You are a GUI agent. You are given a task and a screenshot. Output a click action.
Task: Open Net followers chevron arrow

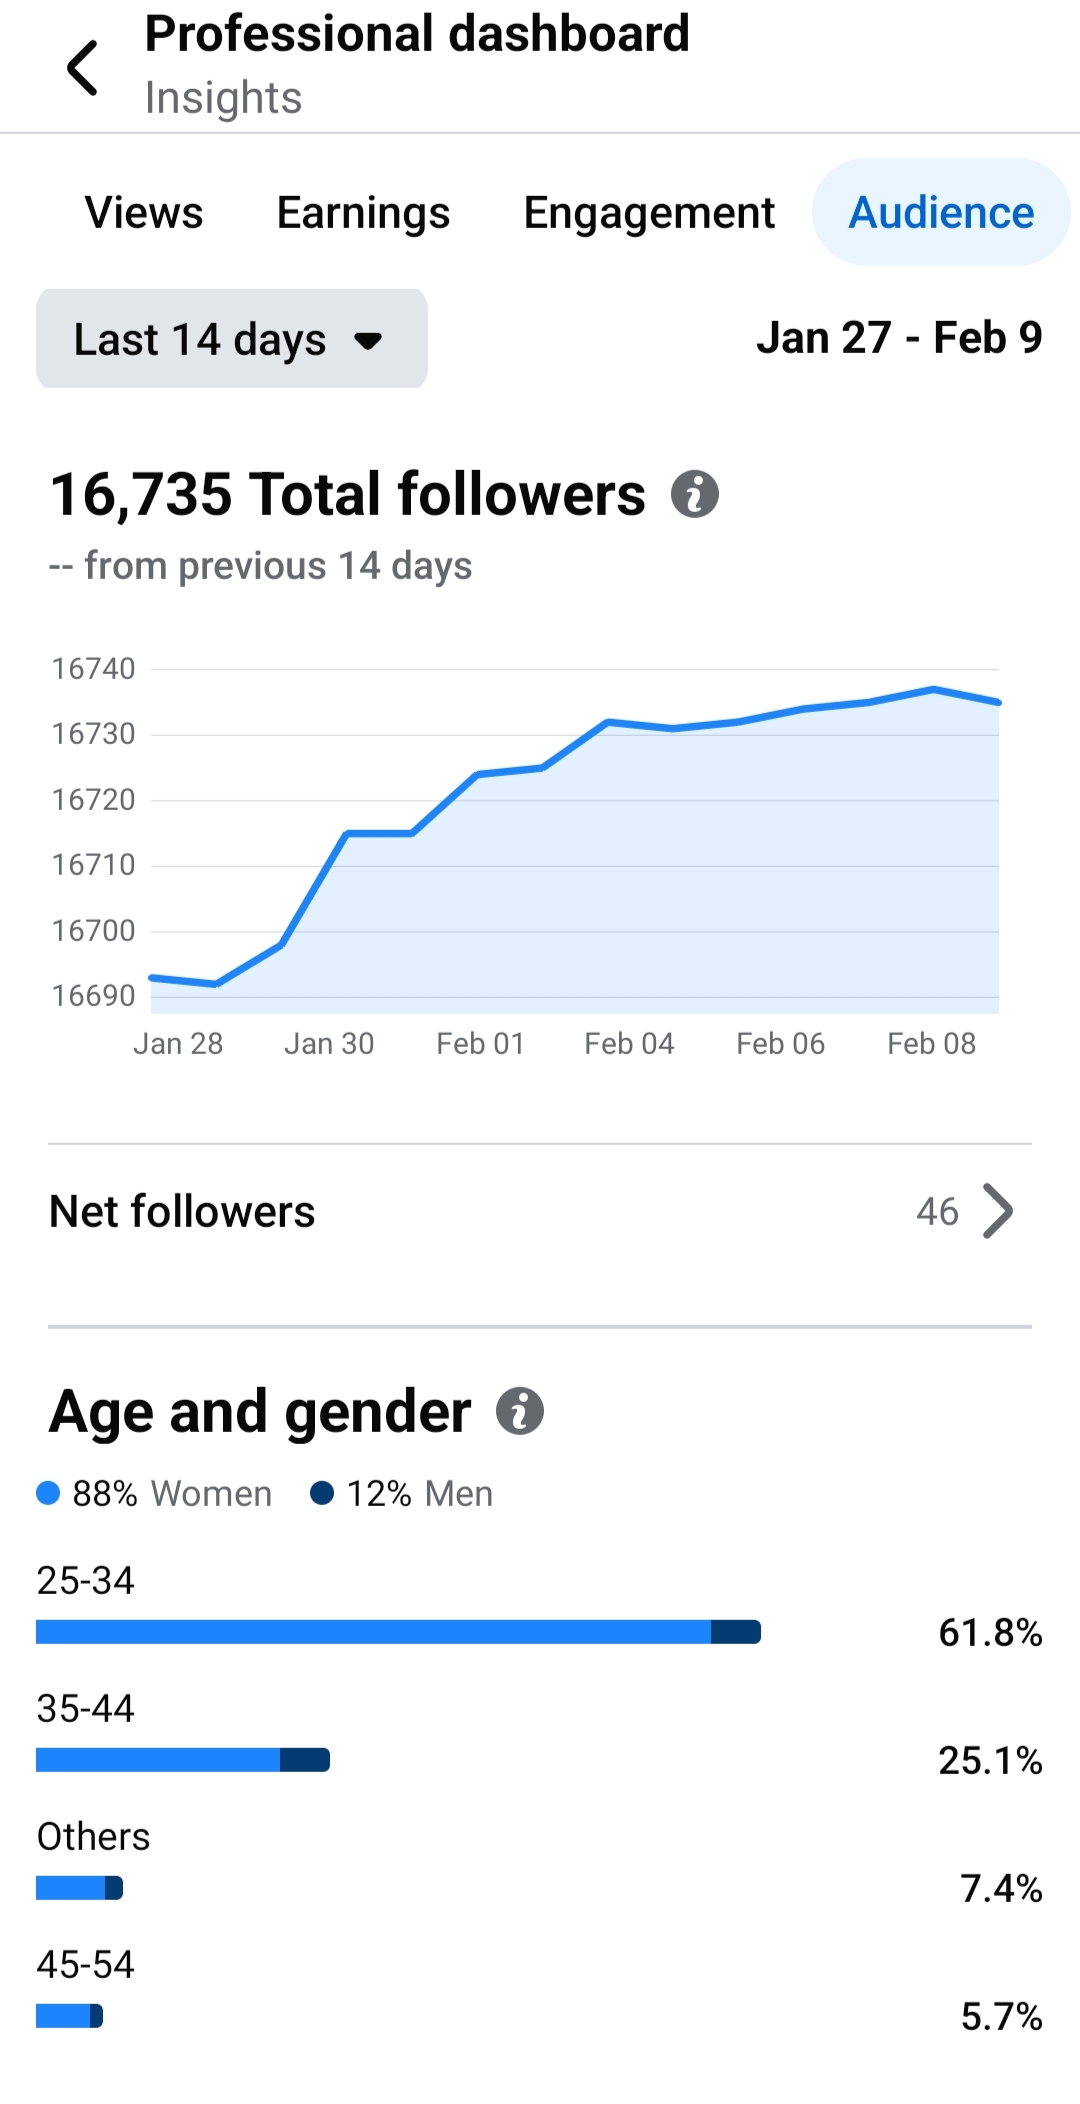coord(997,1211)
